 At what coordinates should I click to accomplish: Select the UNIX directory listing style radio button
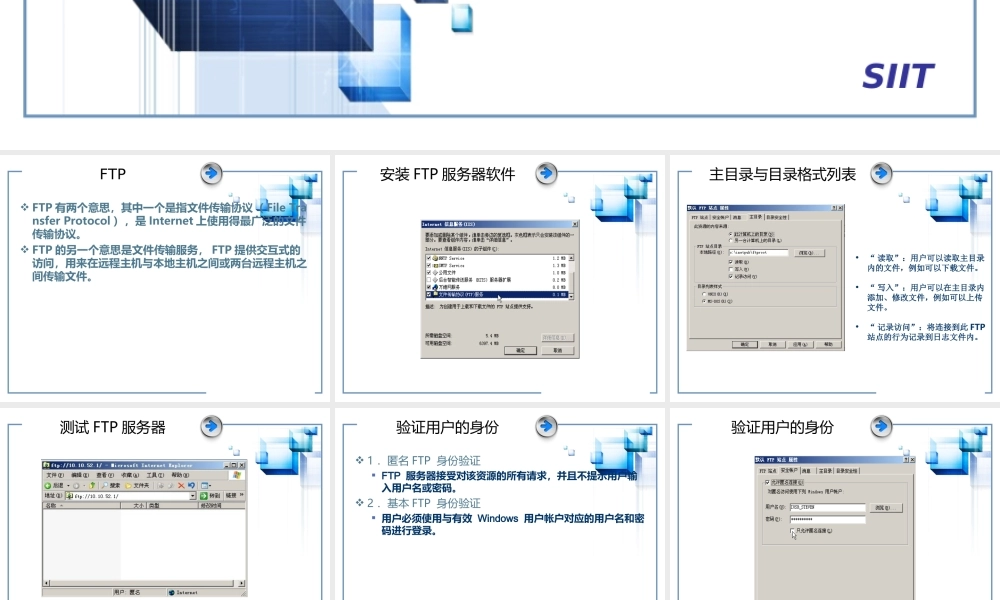[704, 294]
